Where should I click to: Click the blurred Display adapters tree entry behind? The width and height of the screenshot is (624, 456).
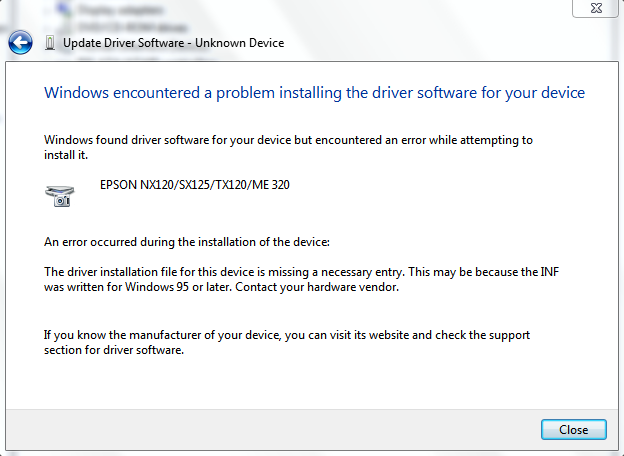pos(121,10)
